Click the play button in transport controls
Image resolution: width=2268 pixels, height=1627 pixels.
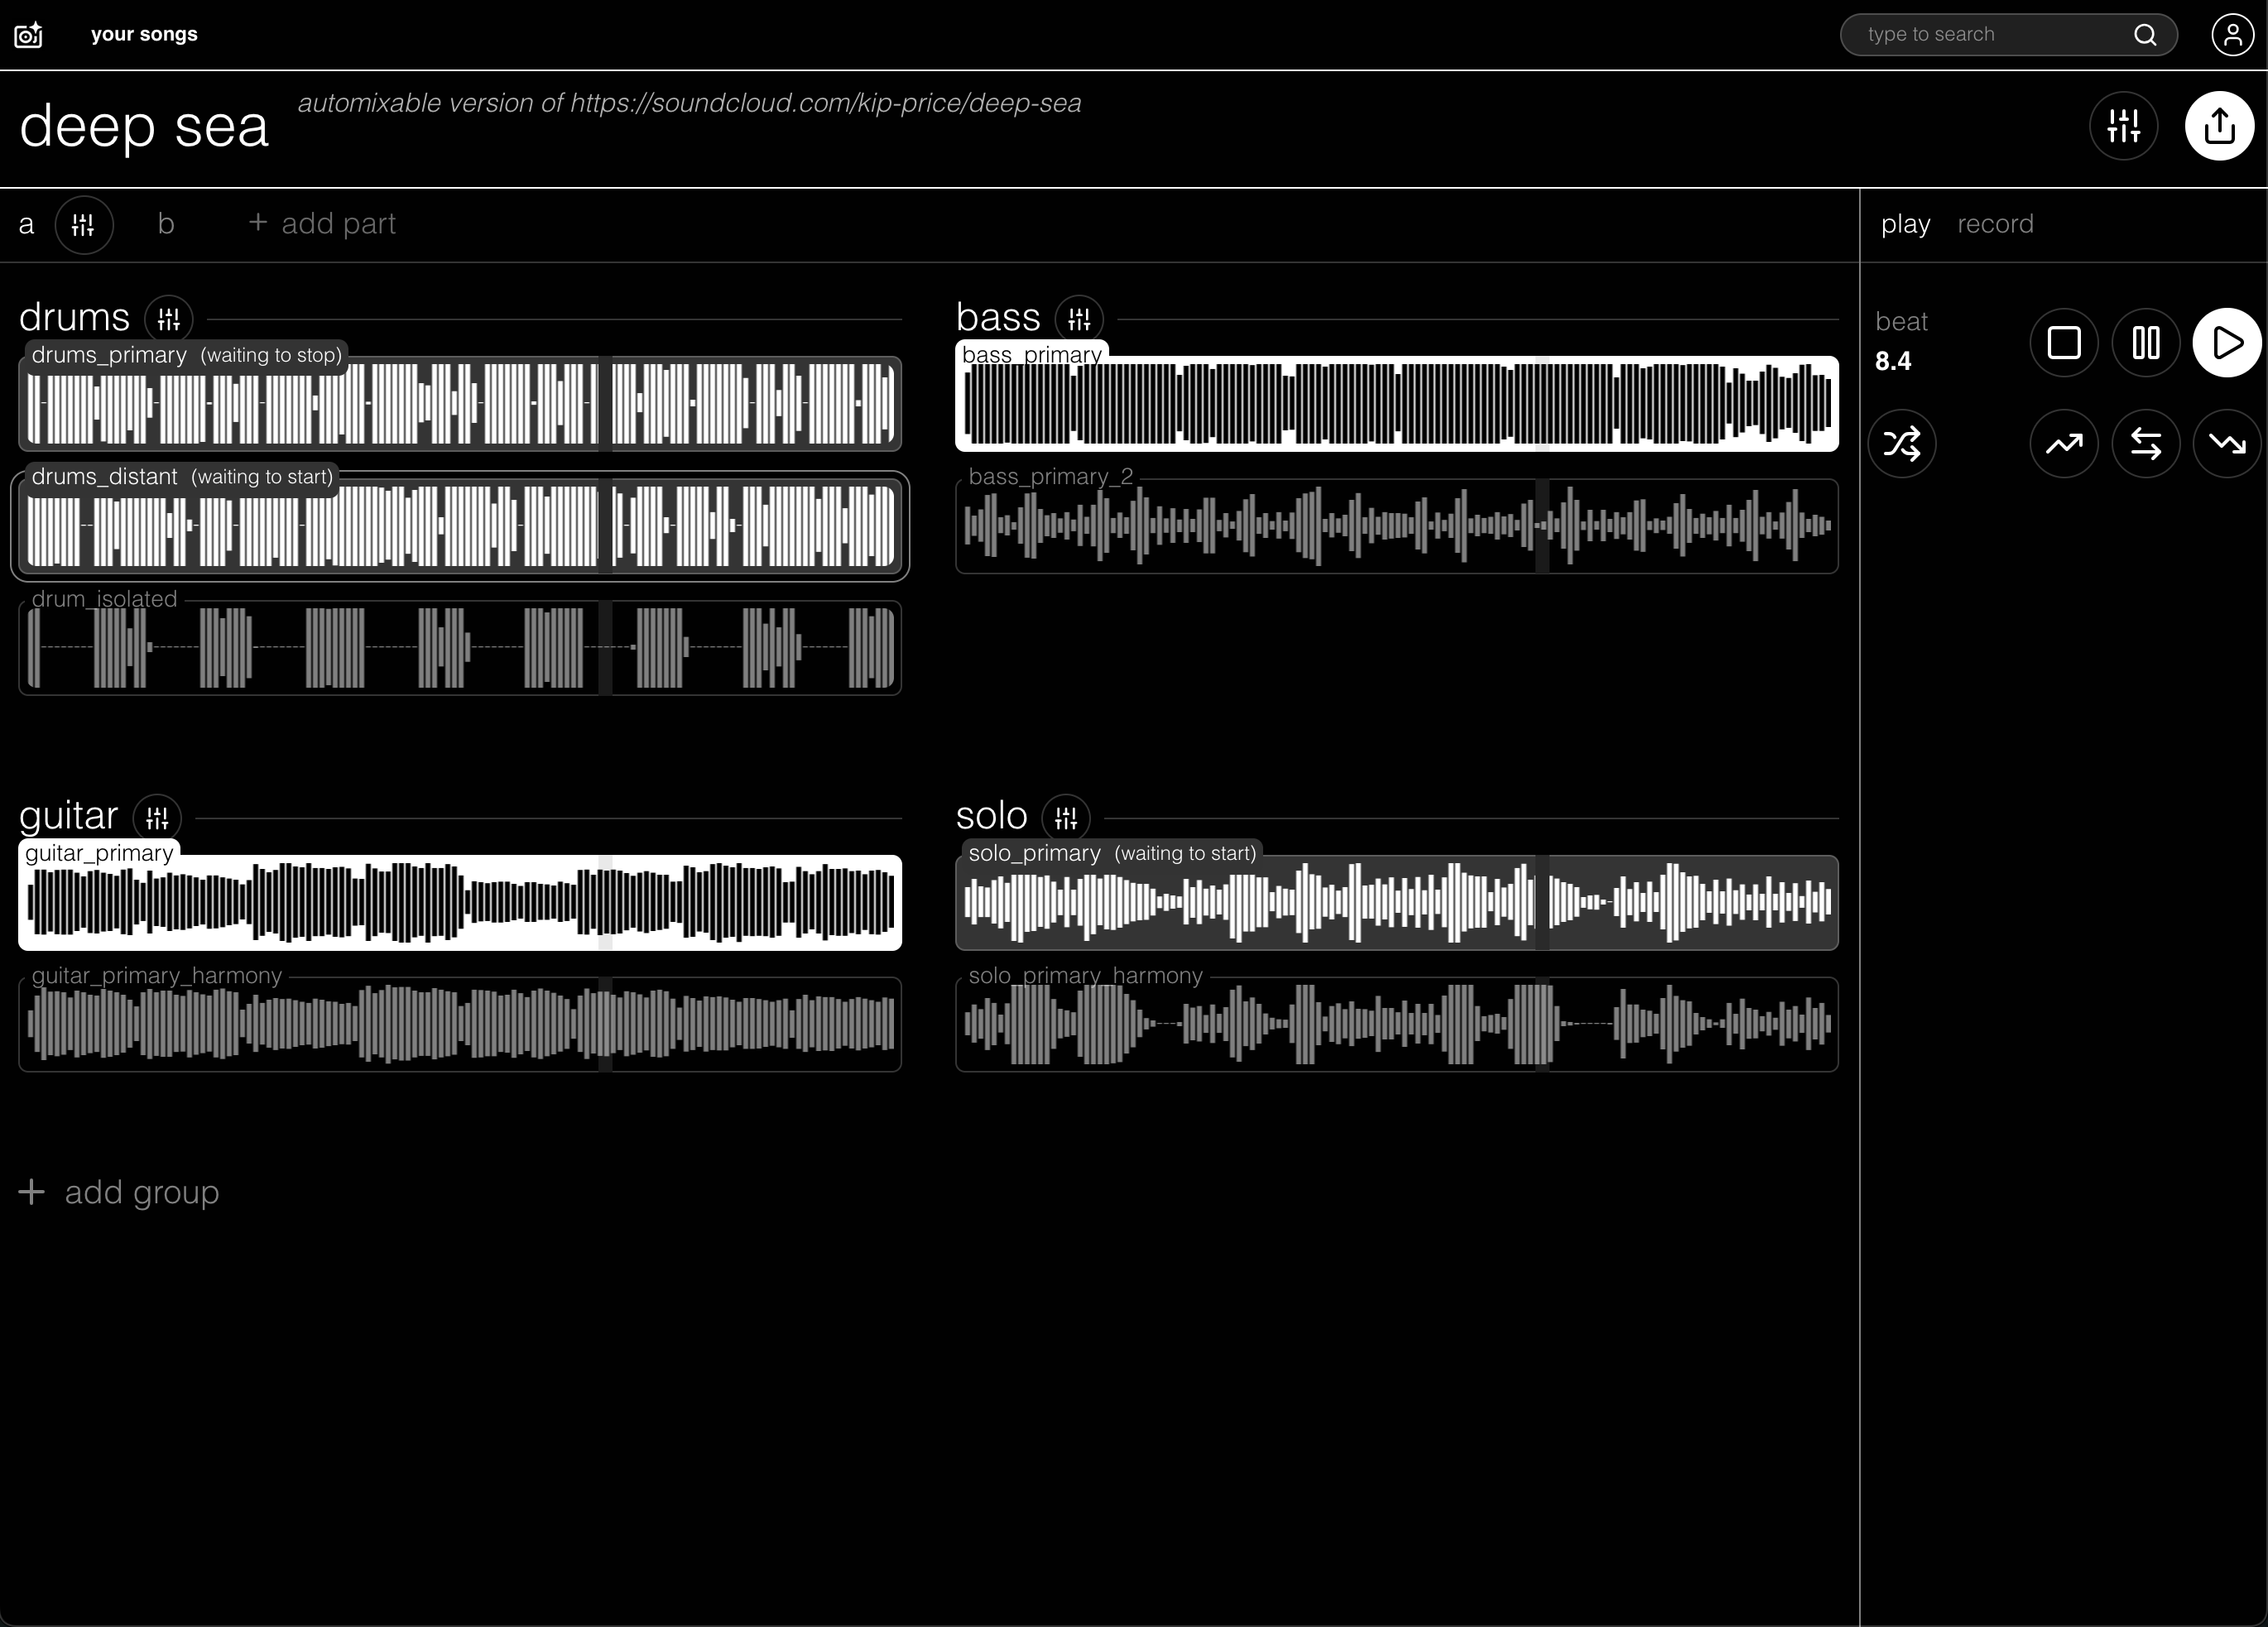pos(2226,343)
